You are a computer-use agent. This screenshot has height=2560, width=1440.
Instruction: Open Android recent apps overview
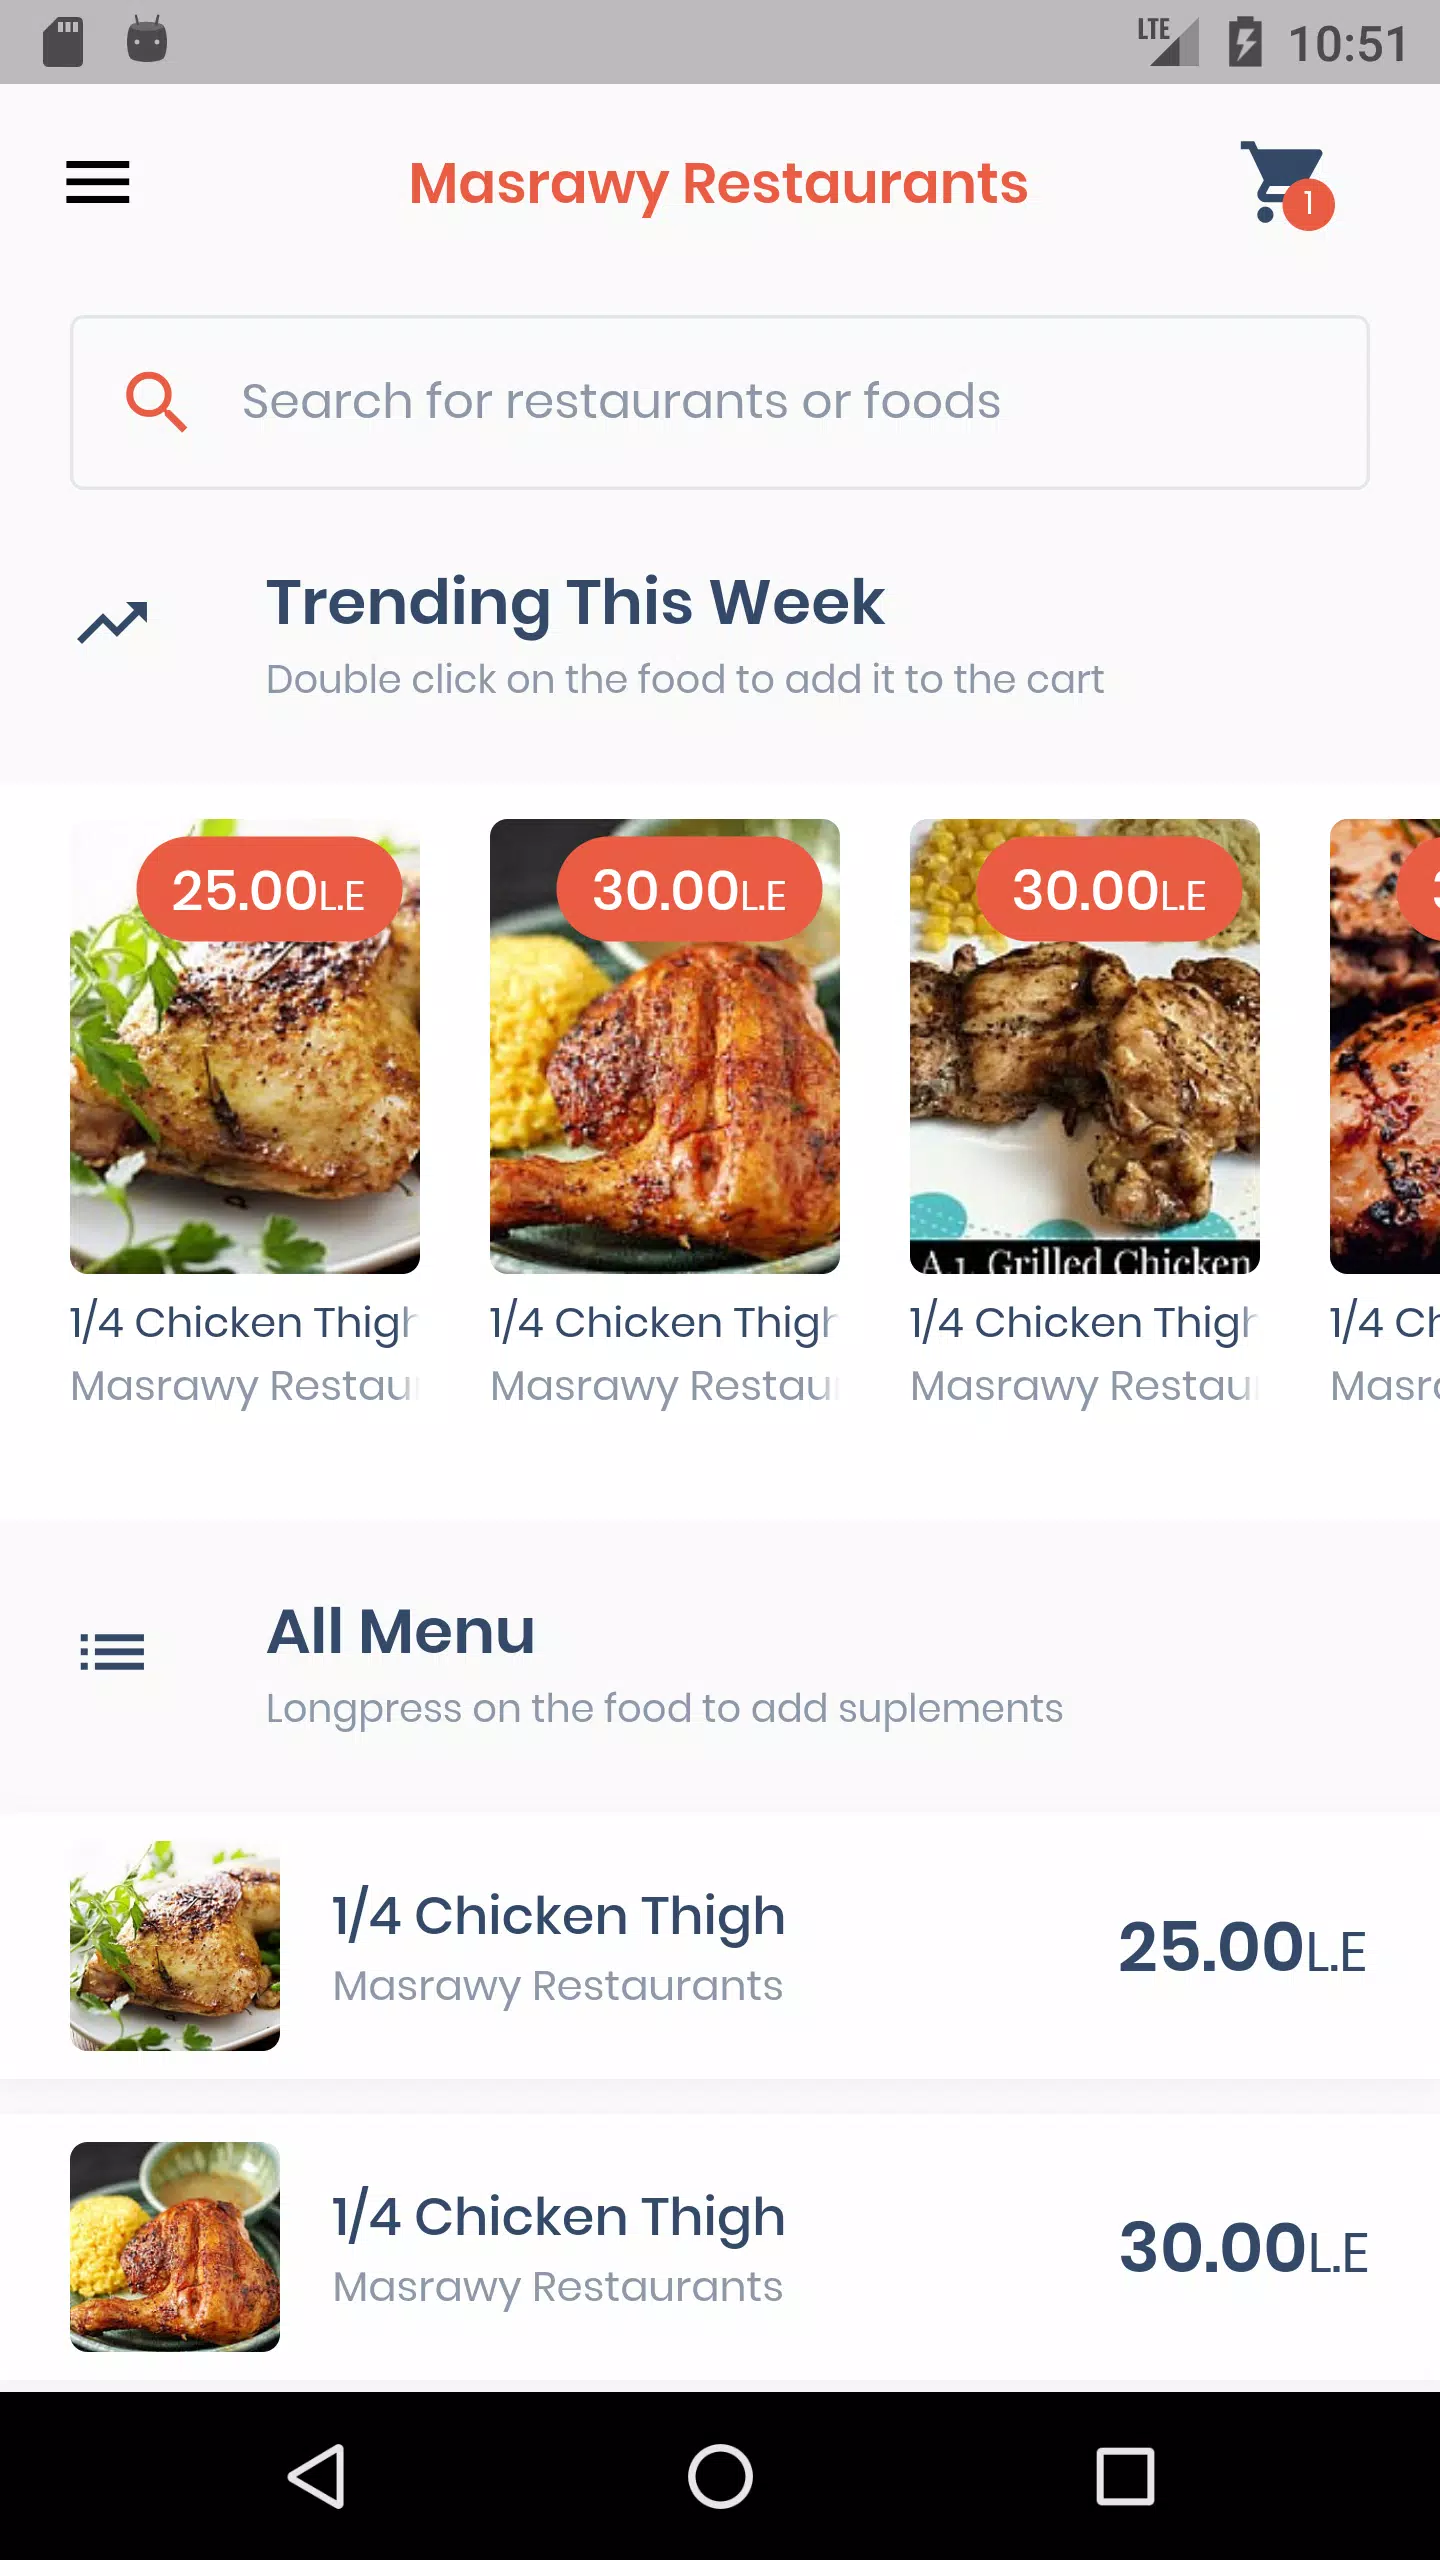[x=1125, y=2476]
